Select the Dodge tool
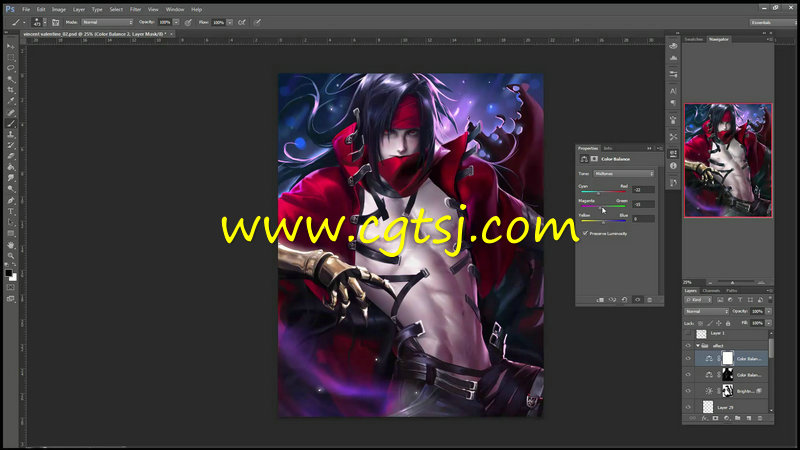800x450 pixels. pos(11,189)
